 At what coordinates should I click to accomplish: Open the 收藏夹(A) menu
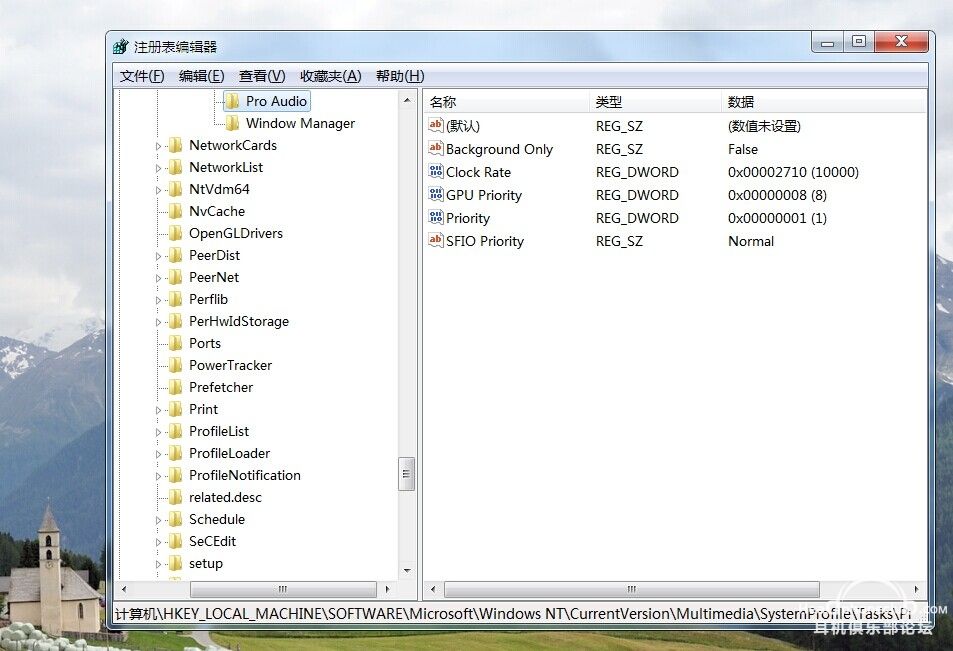tap(331, 76)
